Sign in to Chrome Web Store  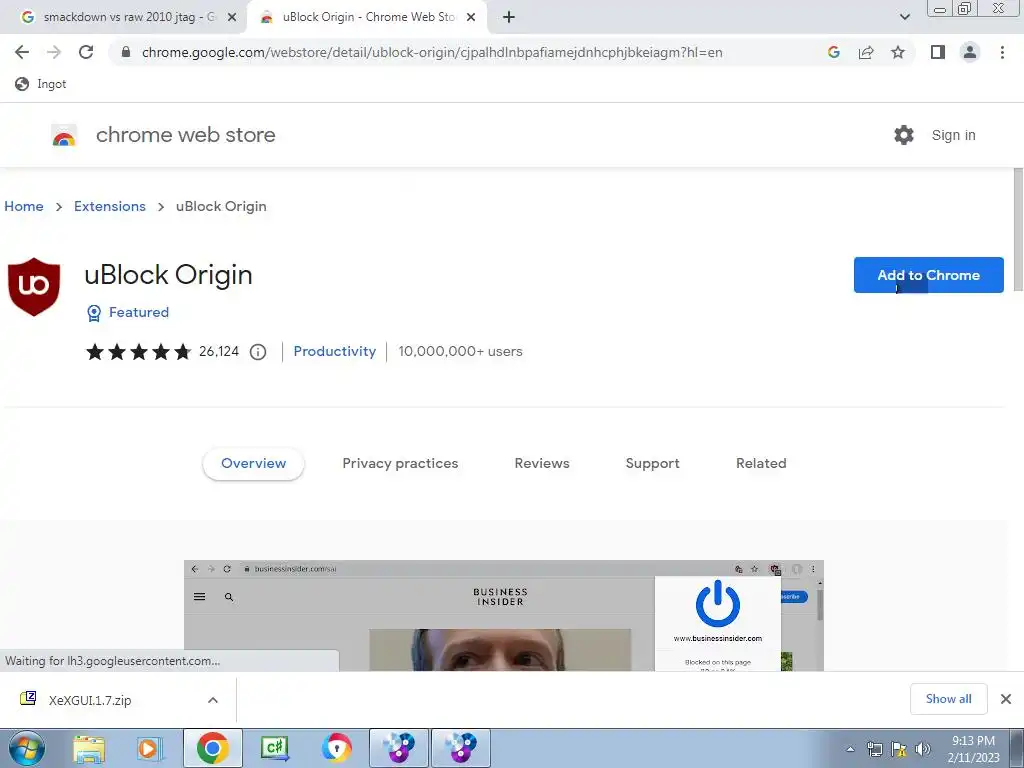coord(953,135)
